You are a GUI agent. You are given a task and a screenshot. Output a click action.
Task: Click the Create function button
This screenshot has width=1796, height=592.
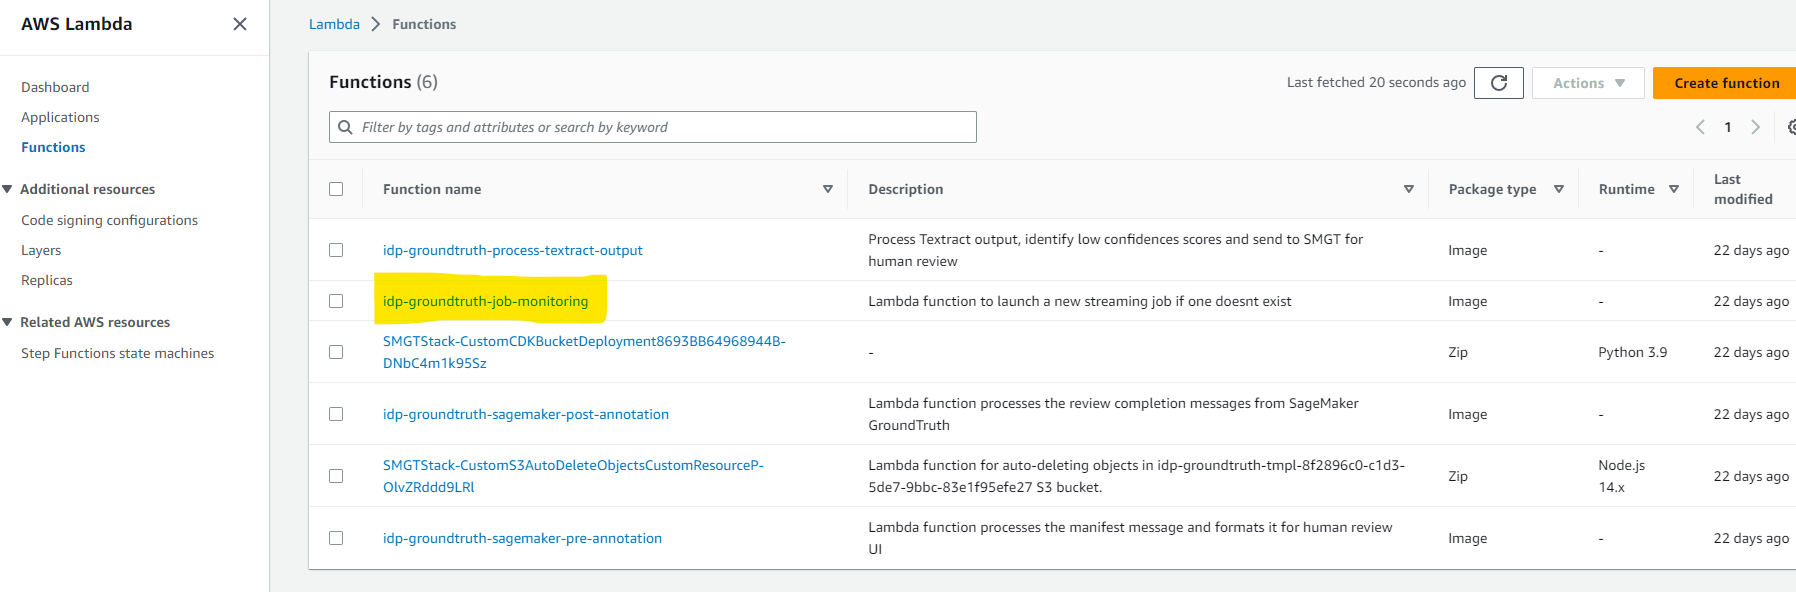click(x=1726, y=83)
